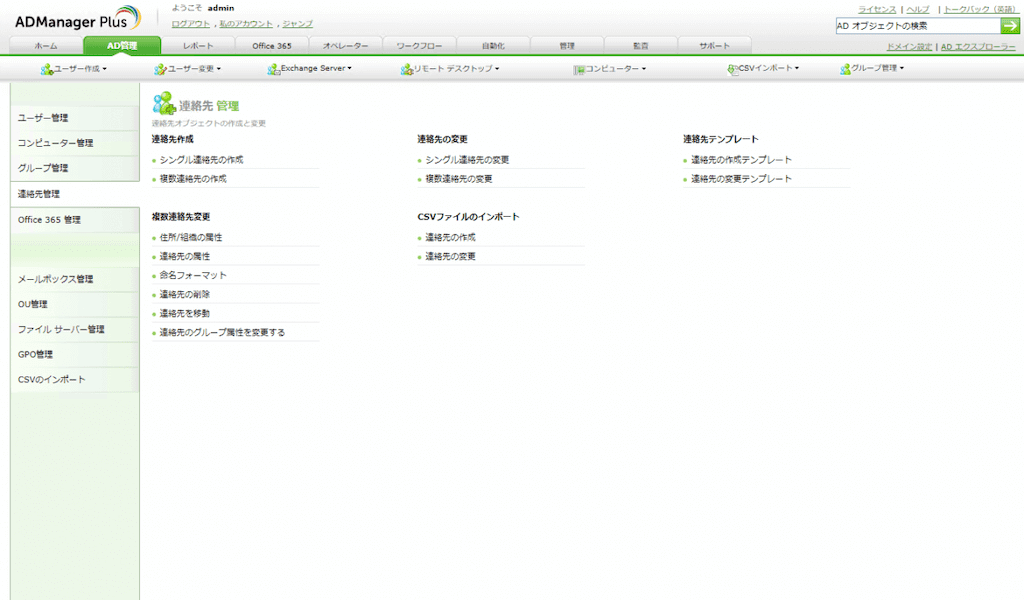
Task: Select OU管理 in the sidebar
Action: pyautogui.click(x=74, y=304)
